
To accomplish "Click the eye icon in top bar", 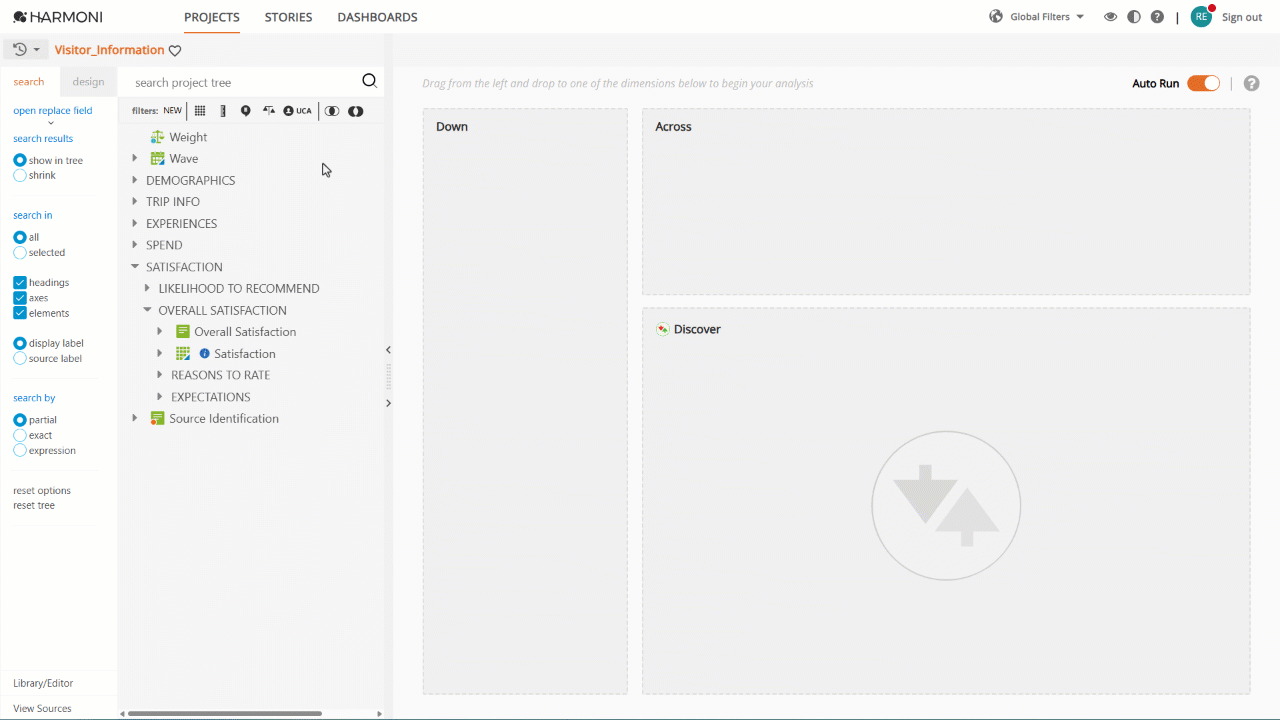I will 1110,17.
